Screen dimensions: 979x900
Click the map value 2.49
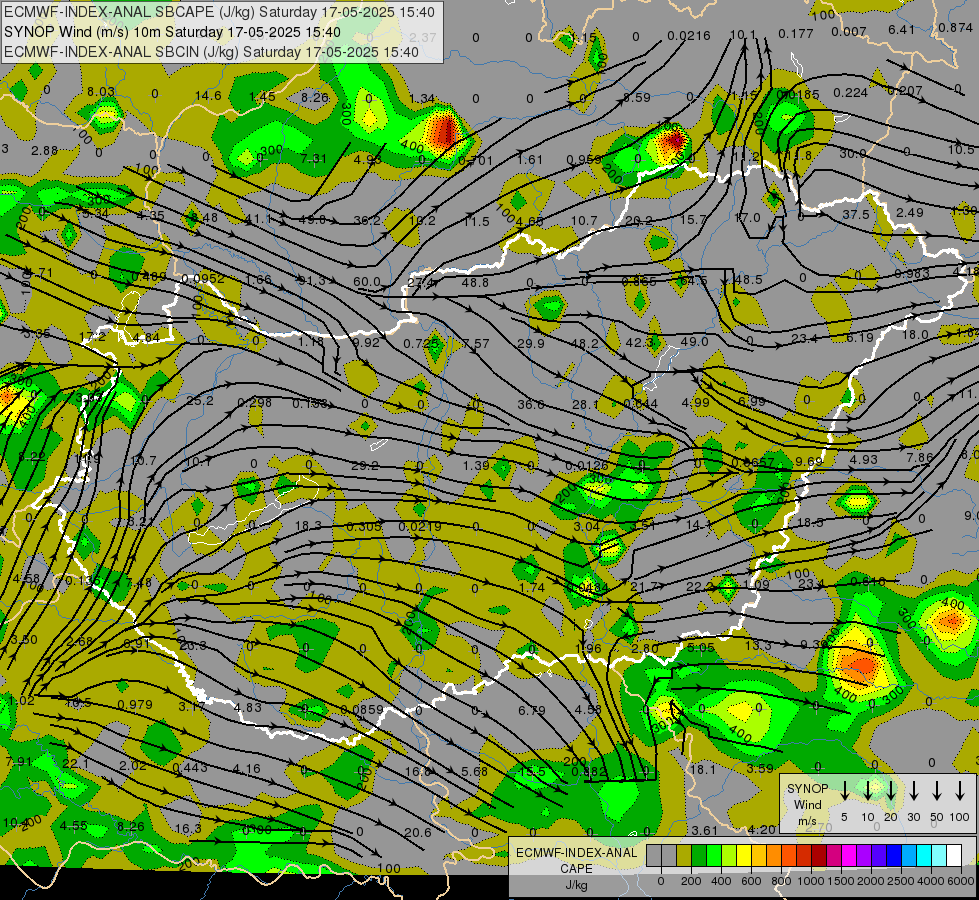(910, 212)
